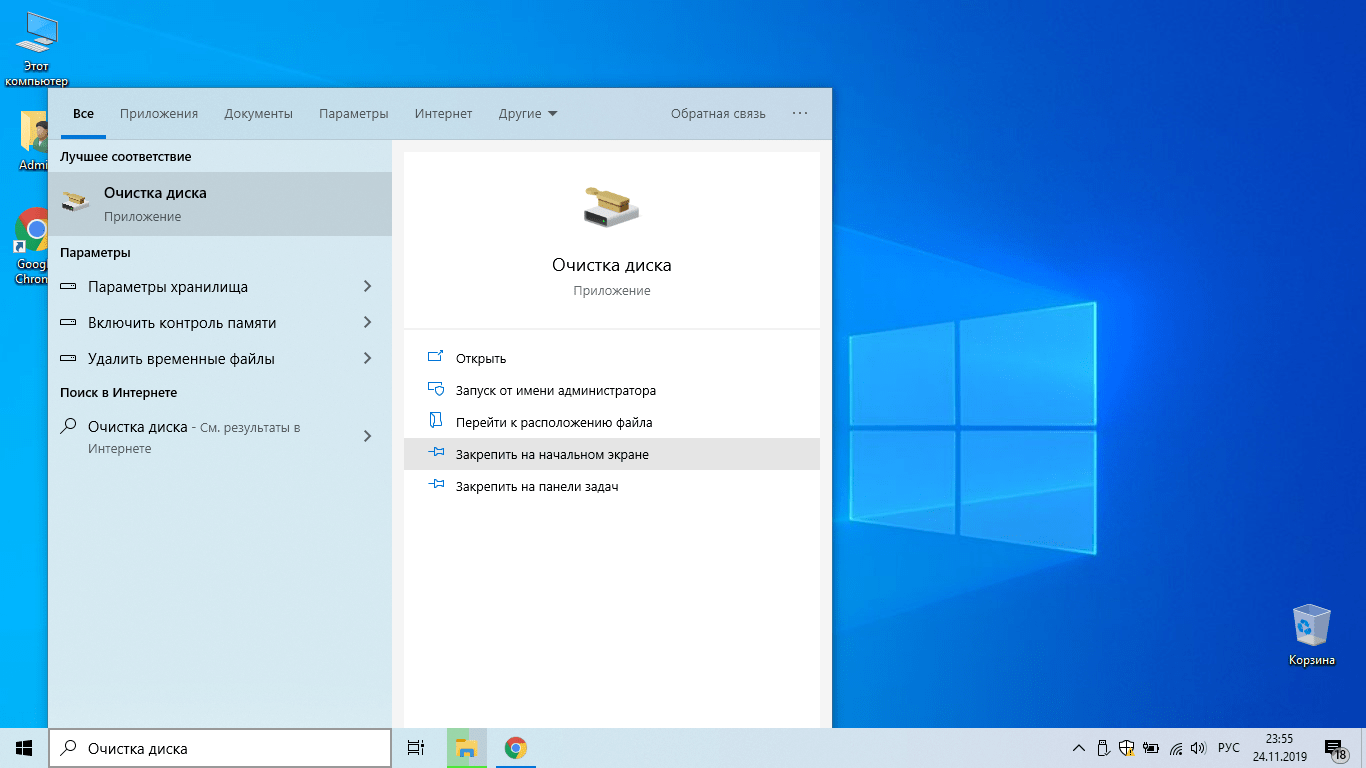This screenshot has height=768, width=1366.
Task: Click the Обратная связь link
Action: point(718,114)
